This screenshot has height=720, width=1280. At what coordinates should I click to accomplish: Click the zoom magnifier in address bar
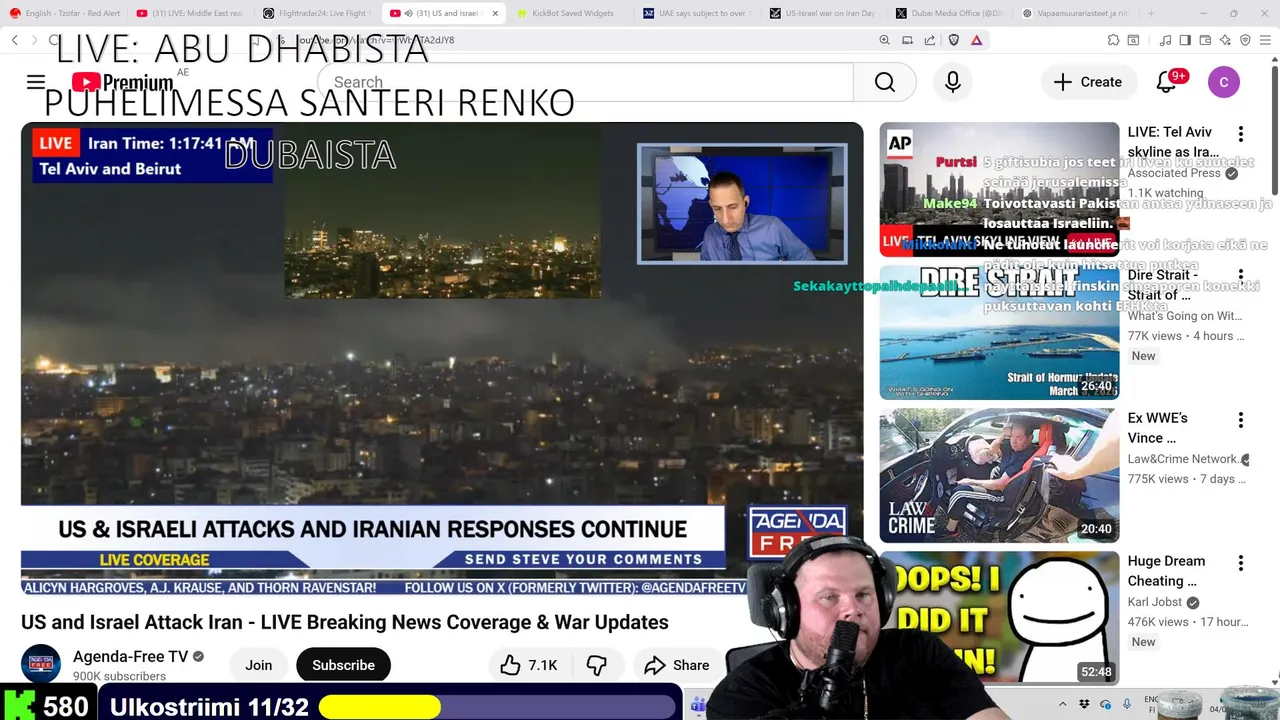(884, 40)
